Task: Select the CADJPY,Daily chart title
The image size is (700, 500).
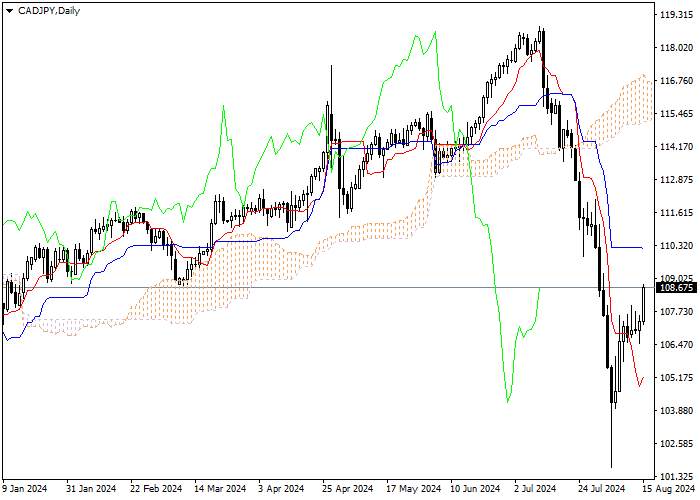Action: (x=49, y=11)
